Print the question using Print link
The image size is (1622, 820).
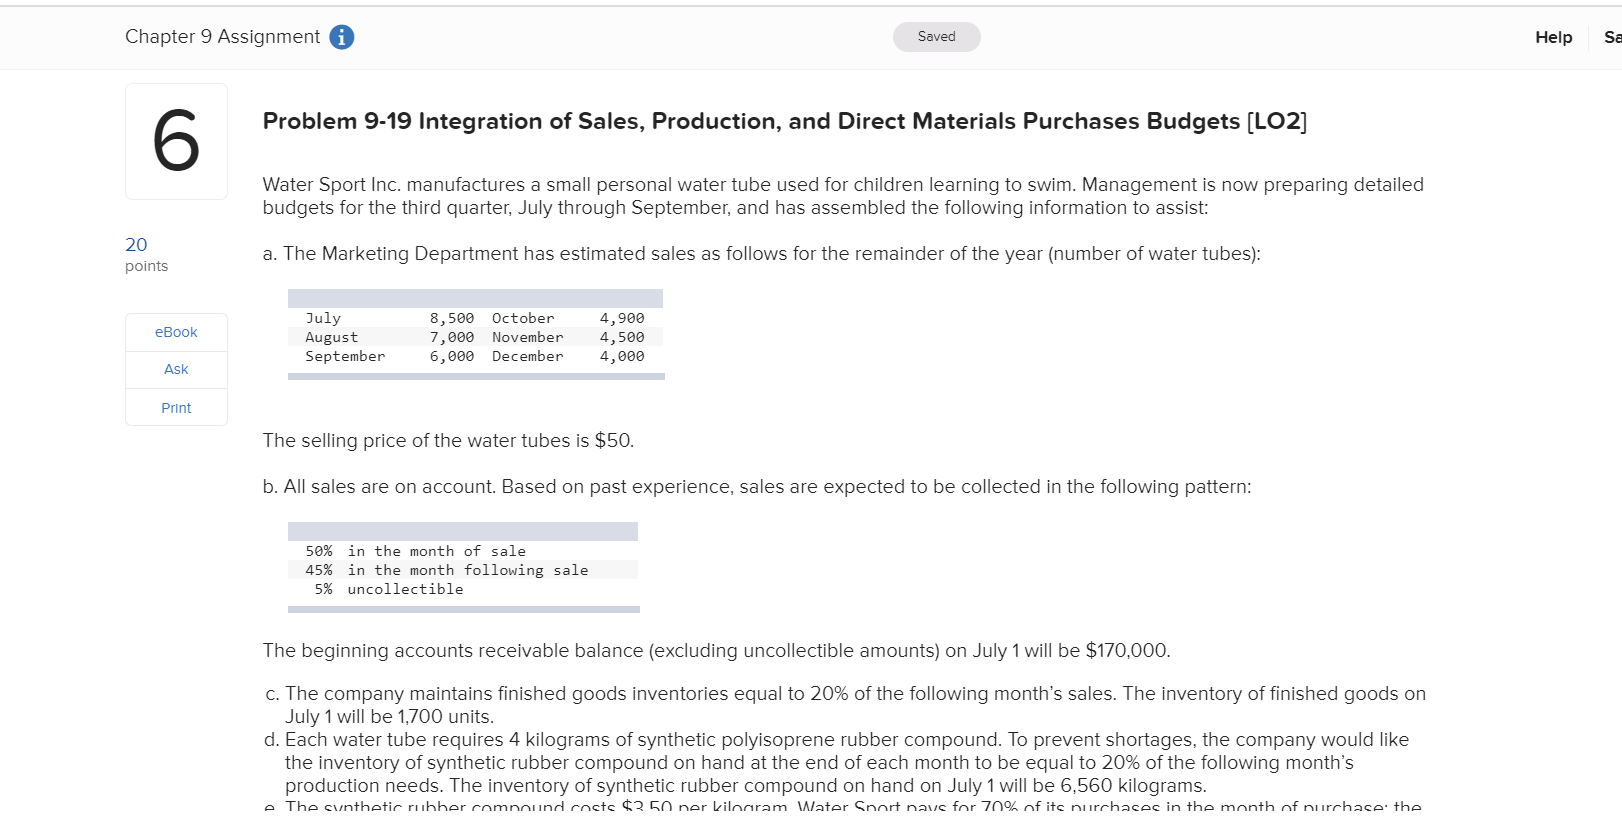(176, 408)
